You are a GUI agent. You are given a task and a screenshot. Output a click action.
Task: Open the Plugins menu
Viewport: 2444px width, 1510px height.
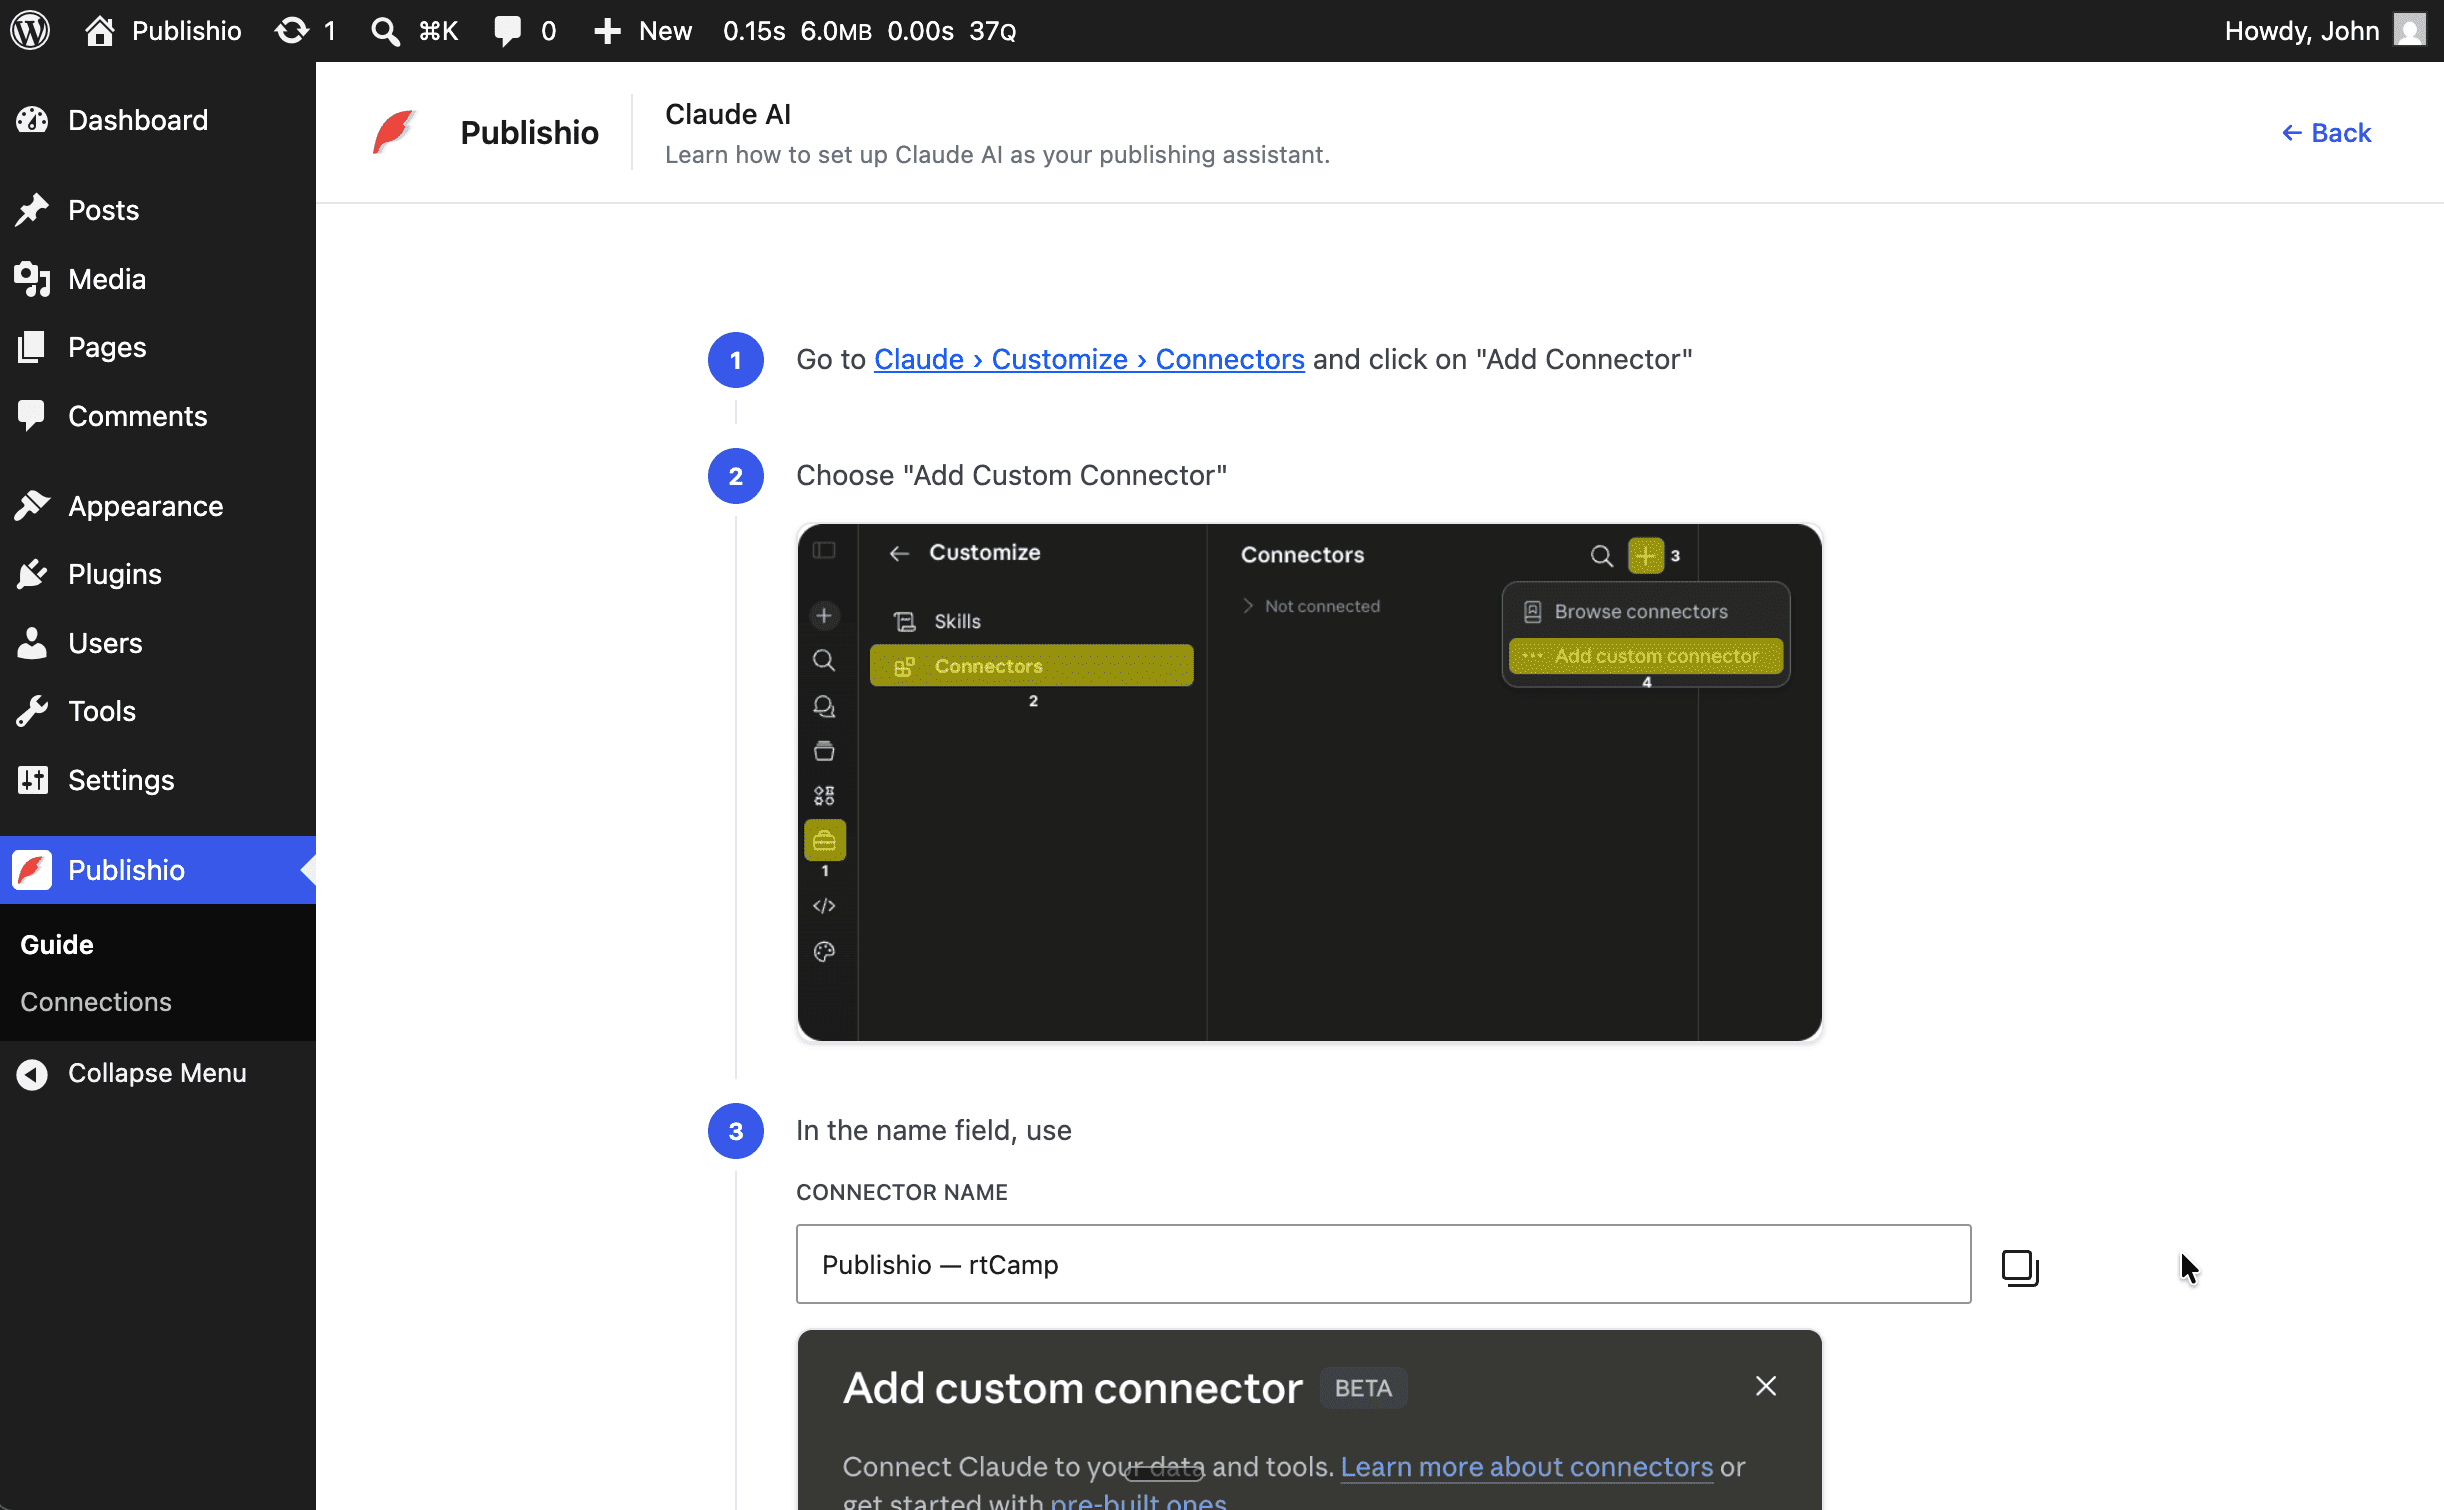tap(158, 574)
